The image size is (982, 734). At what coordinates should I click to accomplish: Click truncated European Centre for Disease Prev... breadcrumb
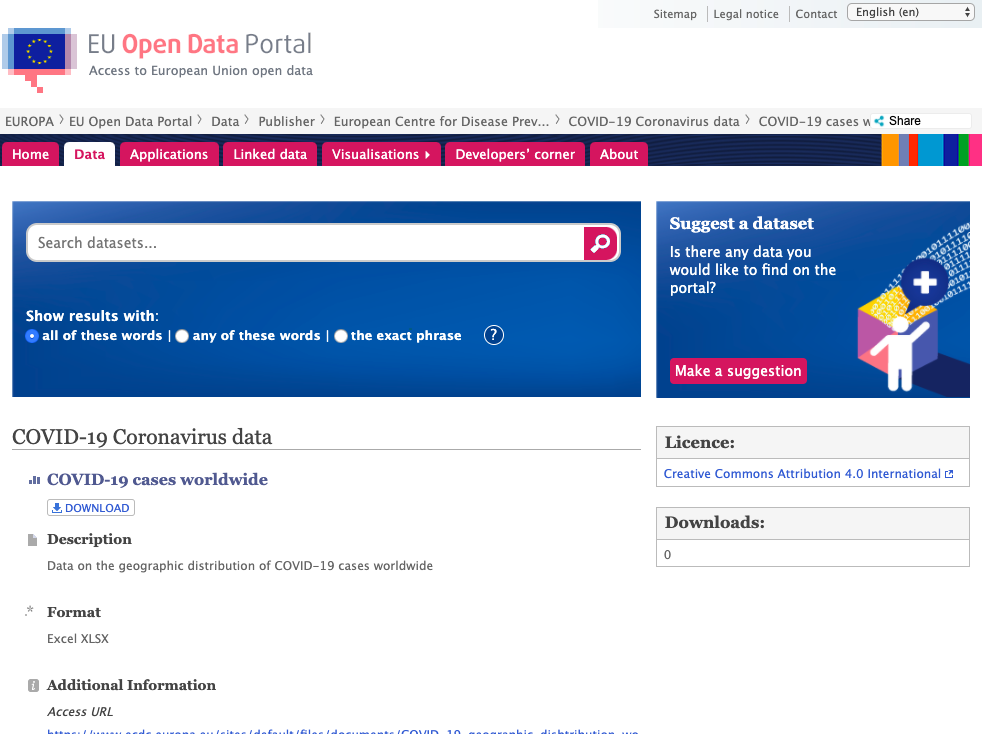pos(441,121)
